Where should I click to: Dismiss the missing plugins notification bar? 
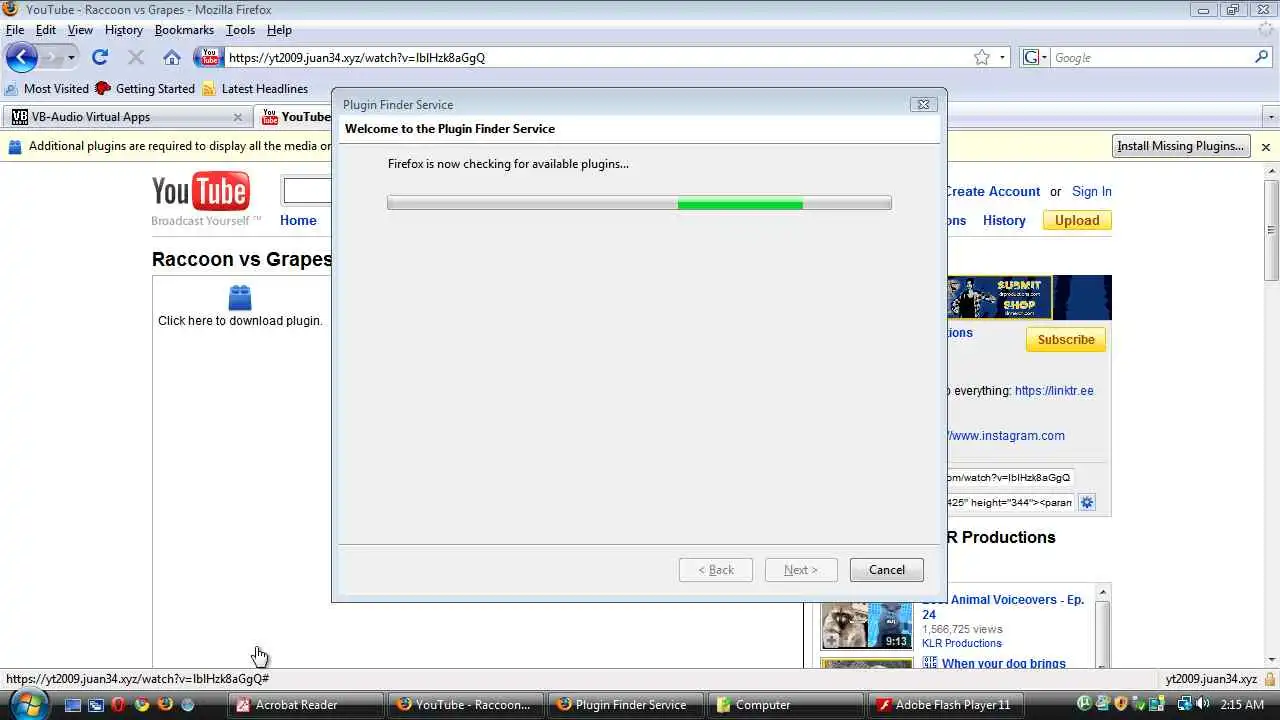tap(1265, 146)
